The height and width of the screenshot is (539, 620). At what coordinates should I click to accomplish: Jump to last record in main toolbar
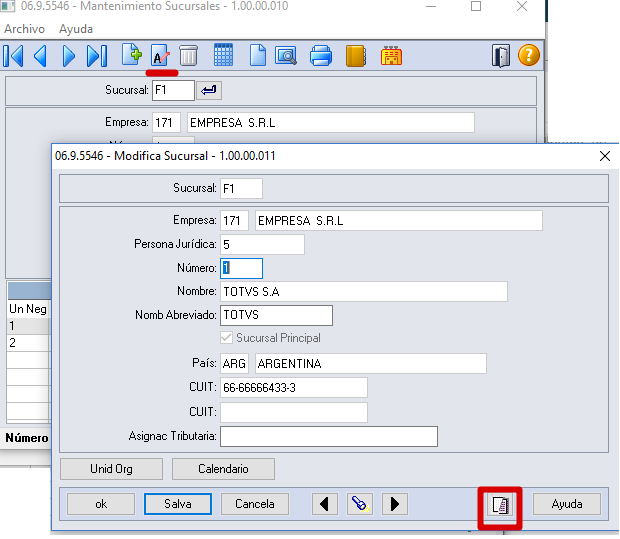(97, 56)
